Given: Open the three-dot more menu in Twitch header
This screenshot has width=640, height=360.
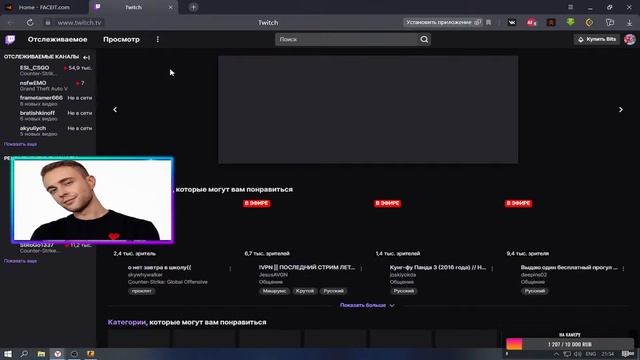Looking at the screenshot, I should (x=158, y=39).
